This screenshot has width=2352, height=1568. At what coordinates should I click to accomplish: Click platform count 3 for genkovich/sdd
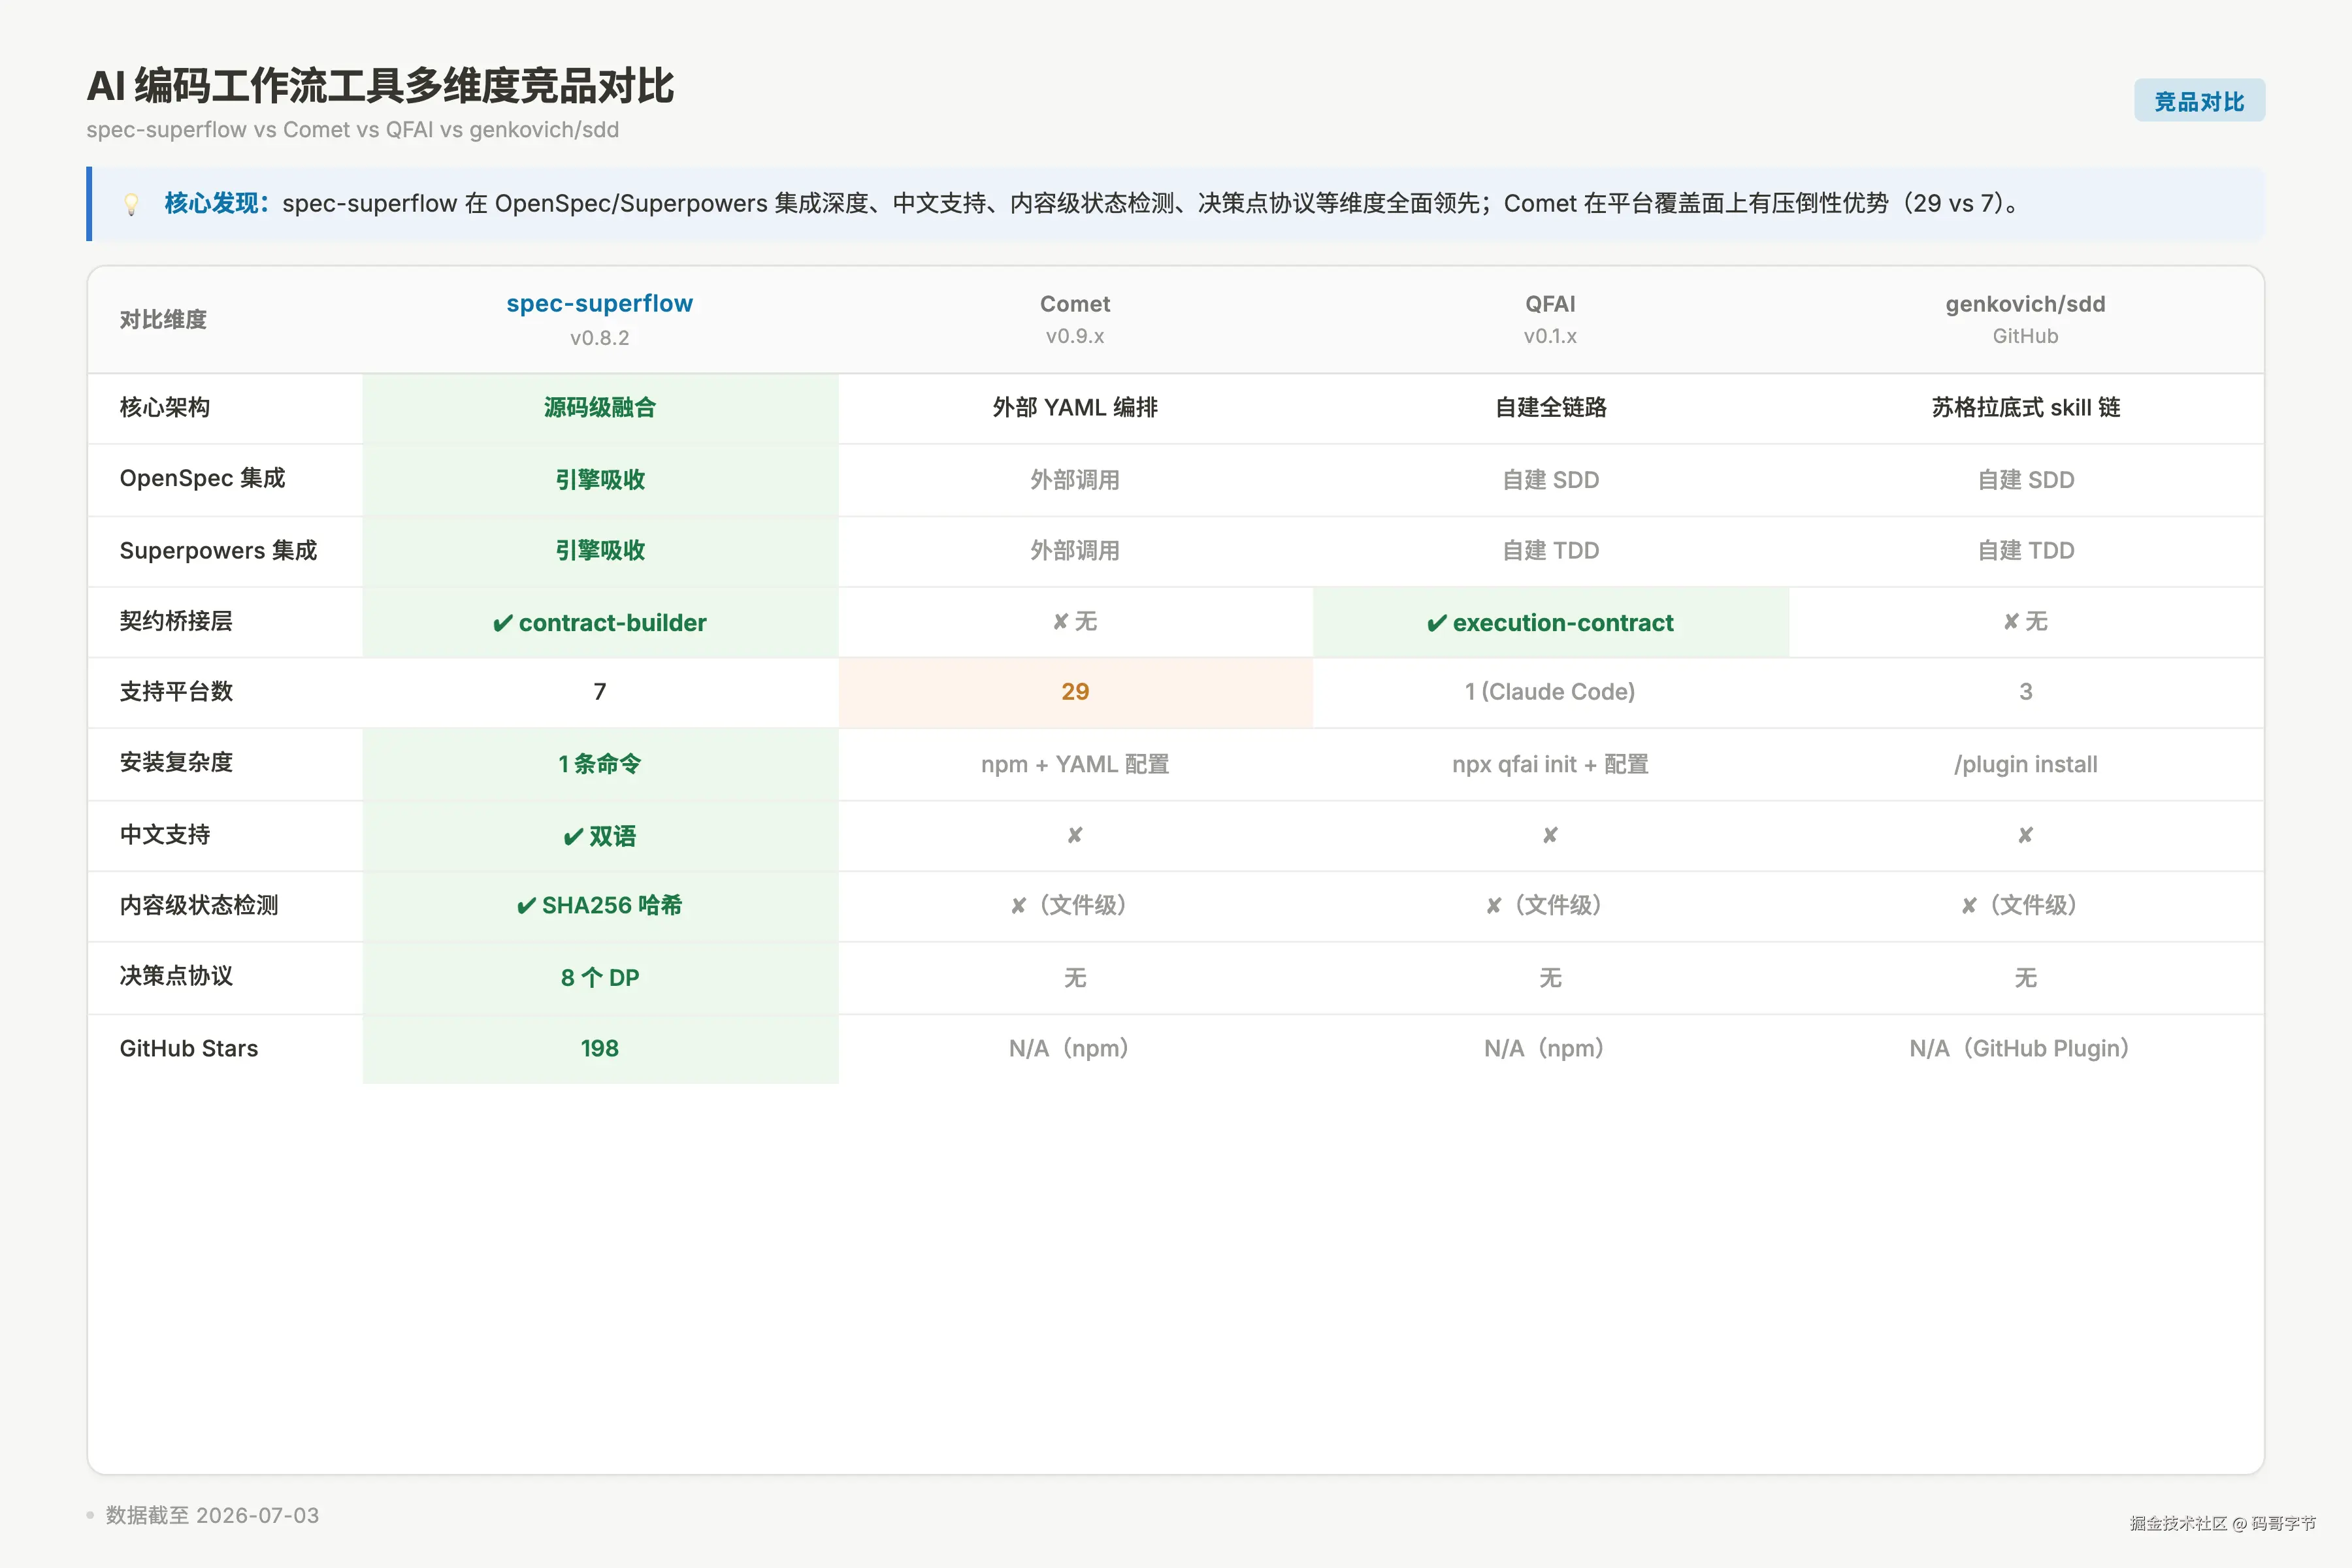click(x=2025, y=692)
